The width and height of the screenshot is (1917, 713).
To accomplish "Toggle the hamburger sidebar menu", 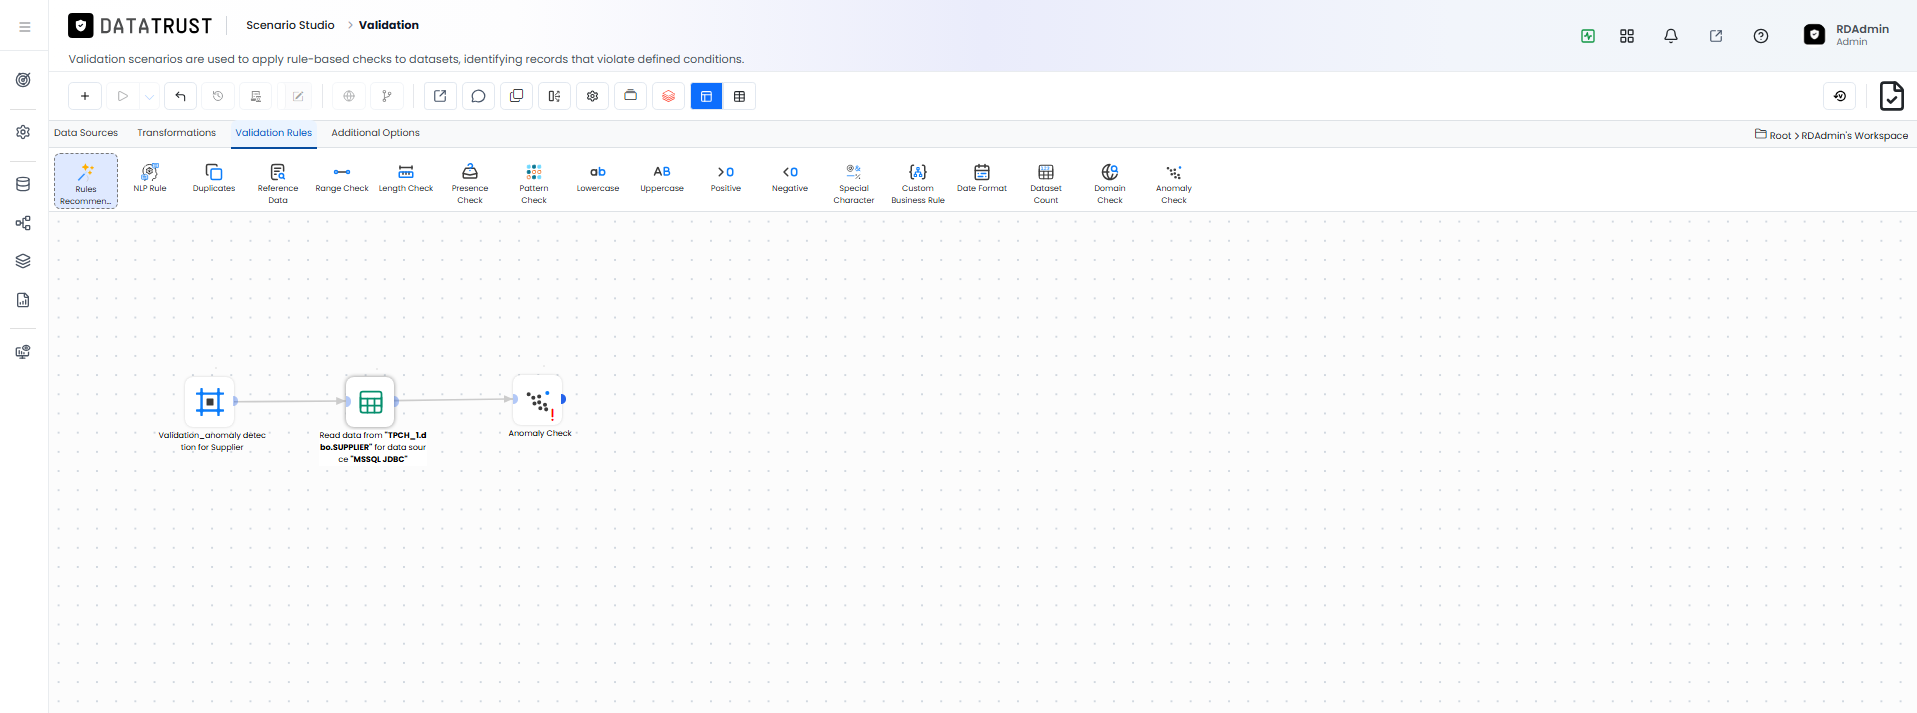I will tap(25, 27).
